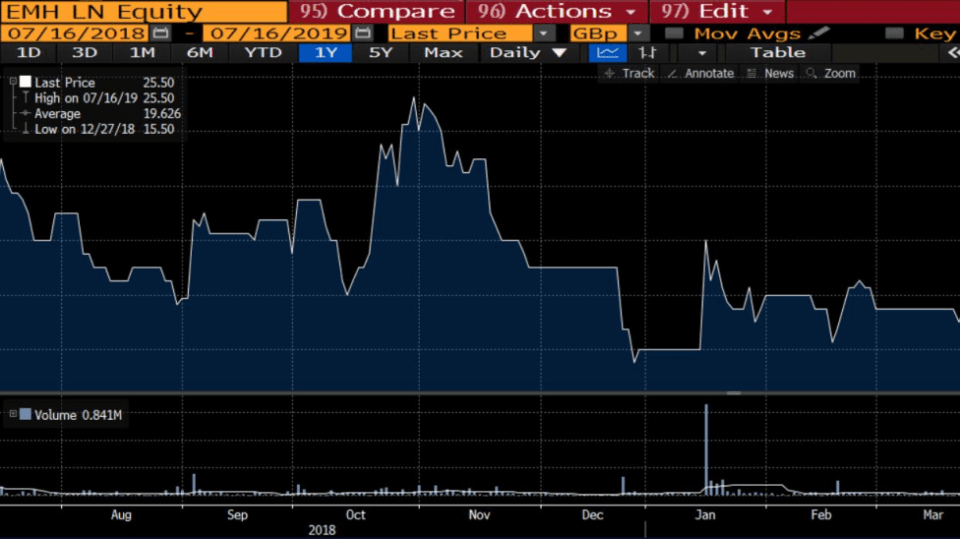Select the 6M range tab
Viewport: 960px width, 539px height.
coord(200,53)
